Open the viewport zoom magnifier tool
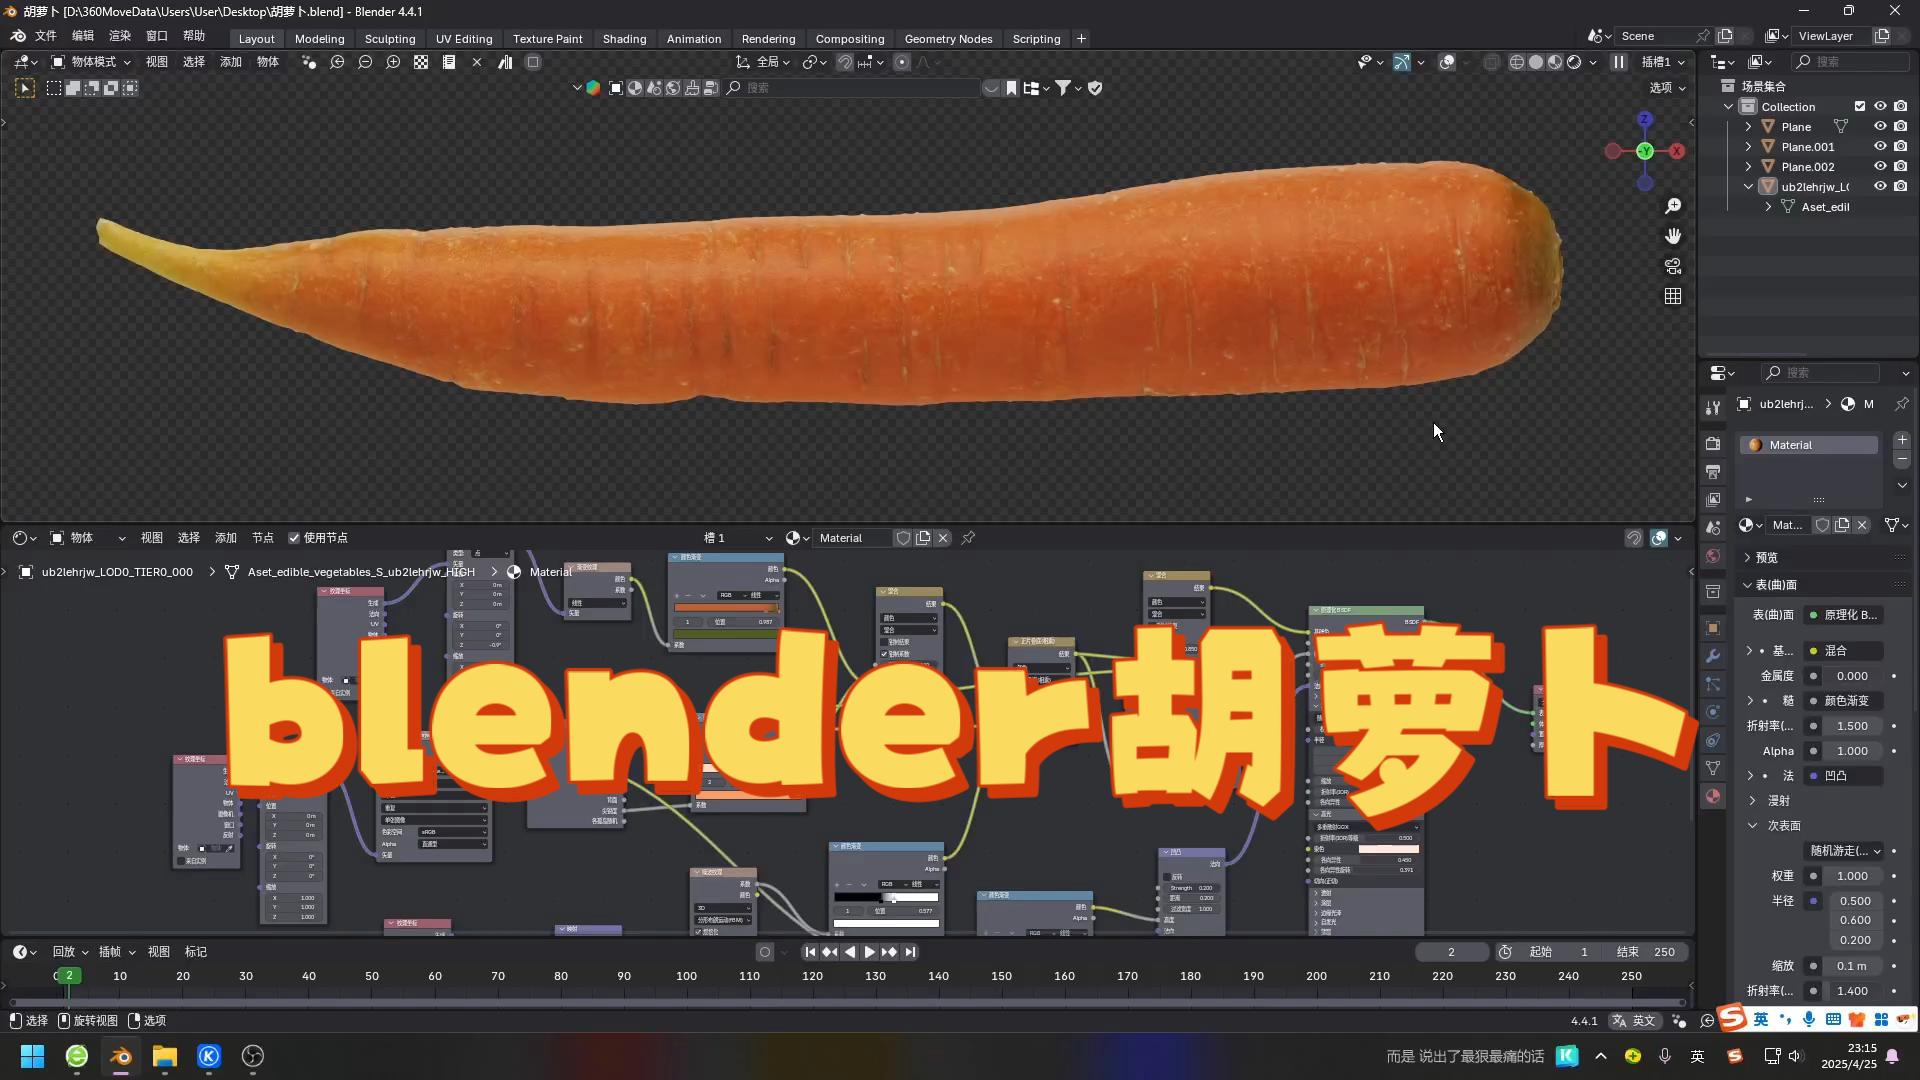This screenshot has height=1080, width=1920. point(1673,206)
